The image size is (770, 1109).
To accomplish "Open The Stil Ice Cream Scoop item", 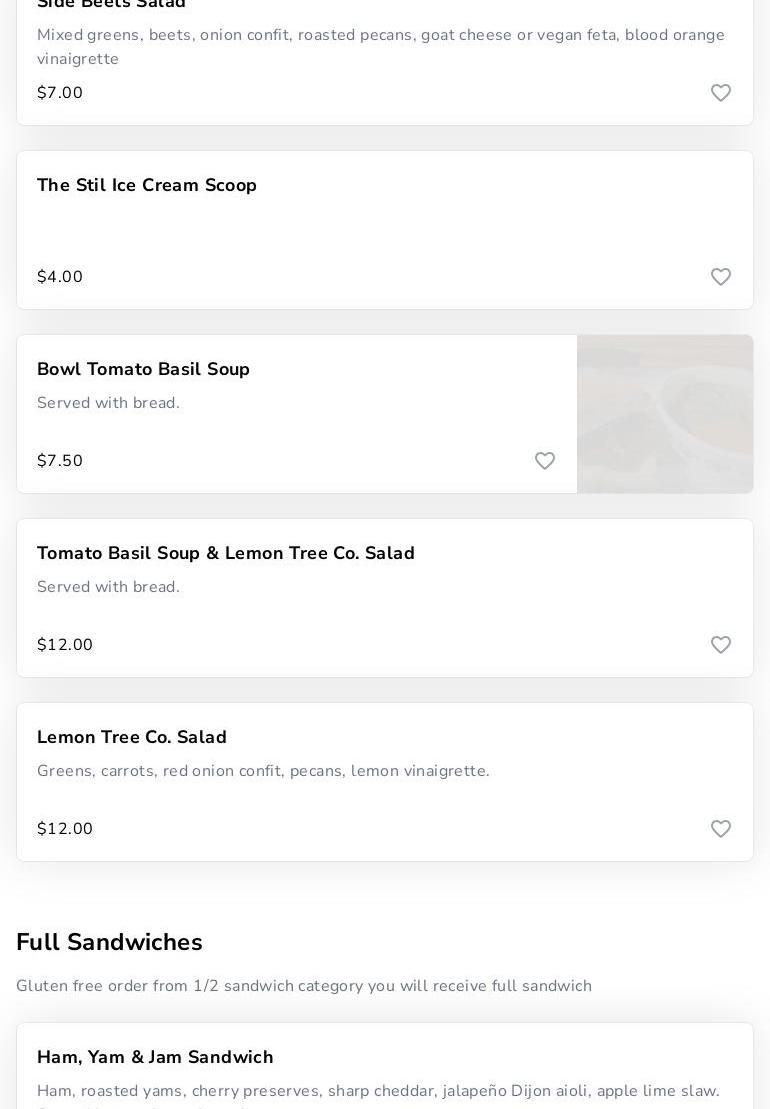I will [x=147, y=186].
